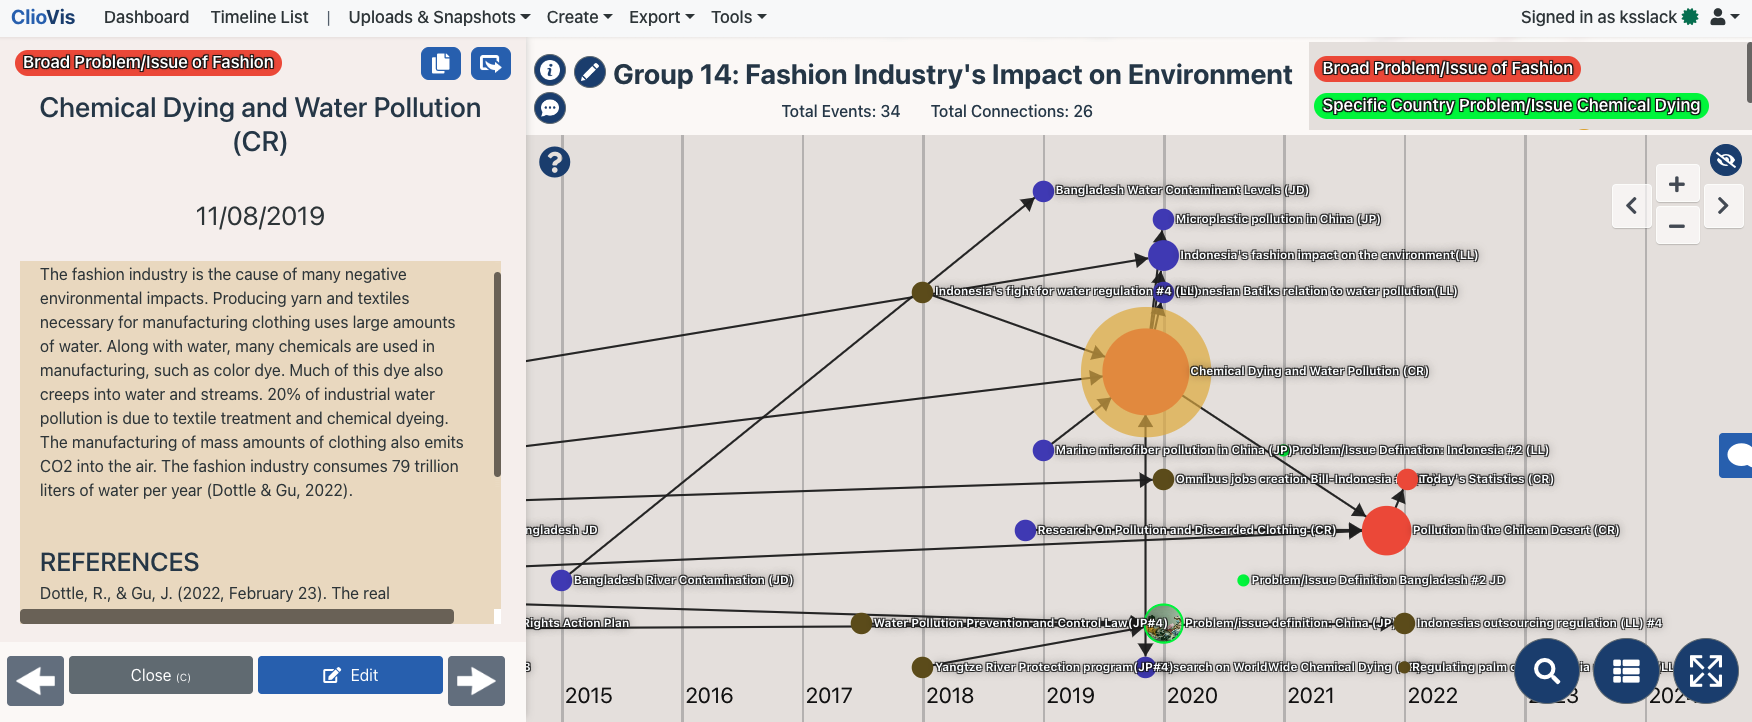Open the timeline info icon
The width and height of the screenshot is (1752, 722).
tap(550, 70)
